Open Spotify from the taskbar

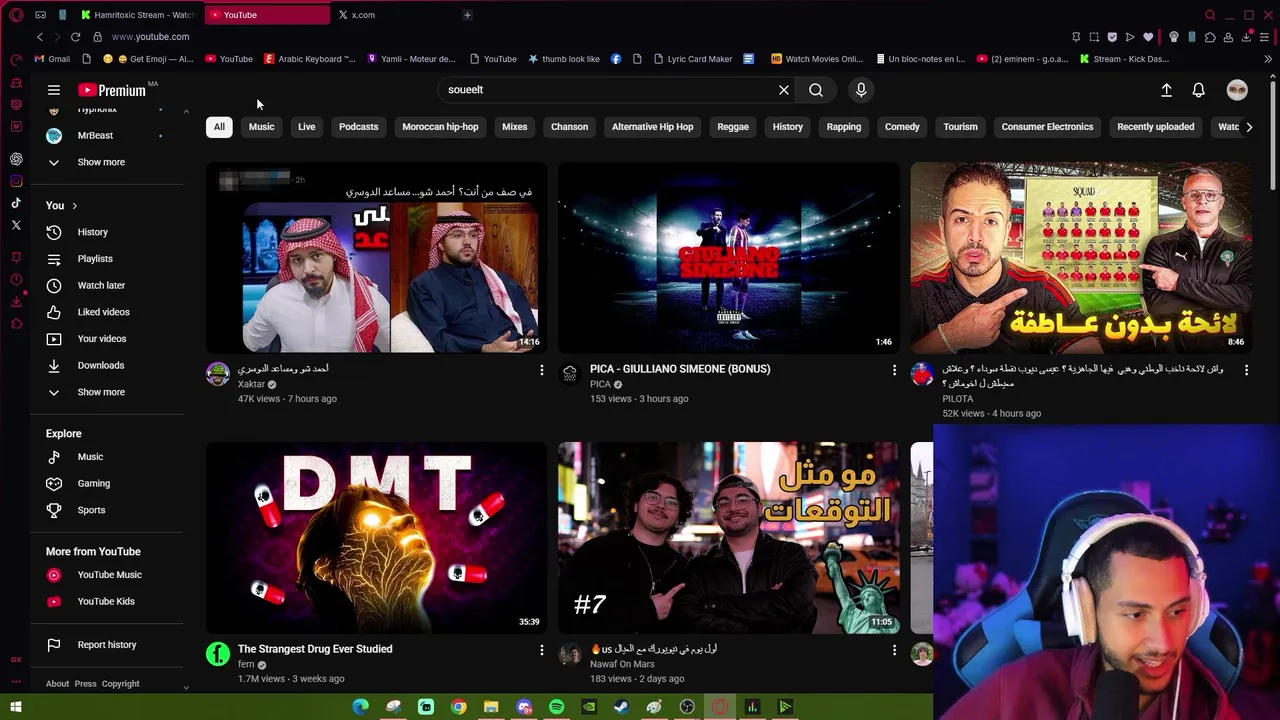[x=556, y=707]
